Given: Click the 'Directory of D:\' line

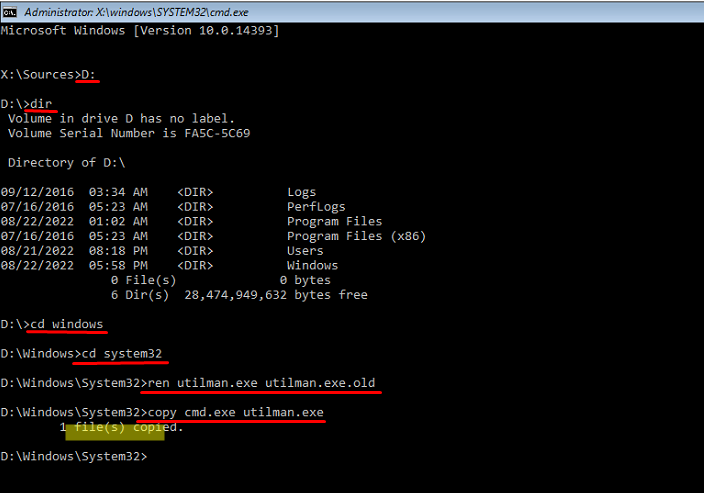Looking at the screenshot, I should [66, 162].
